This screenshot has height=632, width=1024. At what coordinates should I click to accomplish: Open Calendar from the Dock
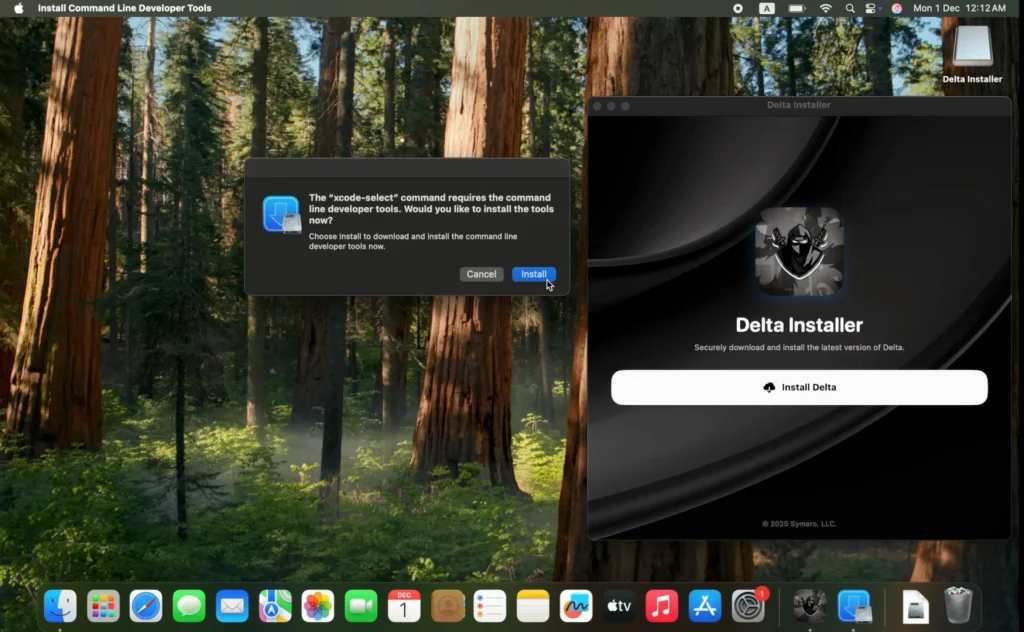click(404, 607)
